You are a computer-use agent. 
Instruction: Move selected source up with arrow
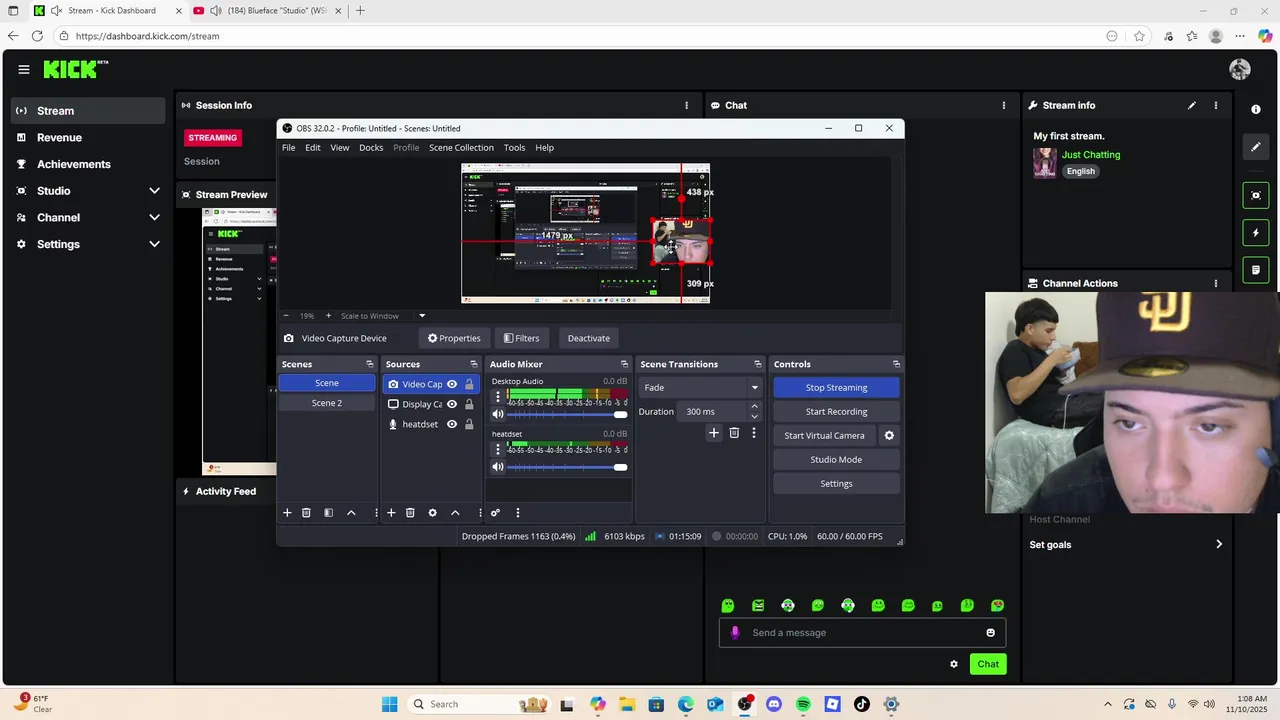click(x=455, y=513)
